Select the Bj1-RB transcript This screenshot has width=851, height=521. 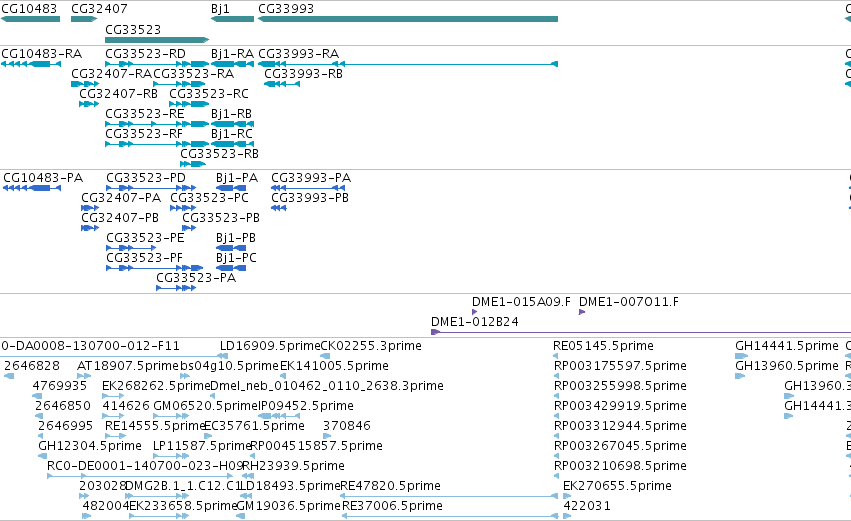point(231,114)
